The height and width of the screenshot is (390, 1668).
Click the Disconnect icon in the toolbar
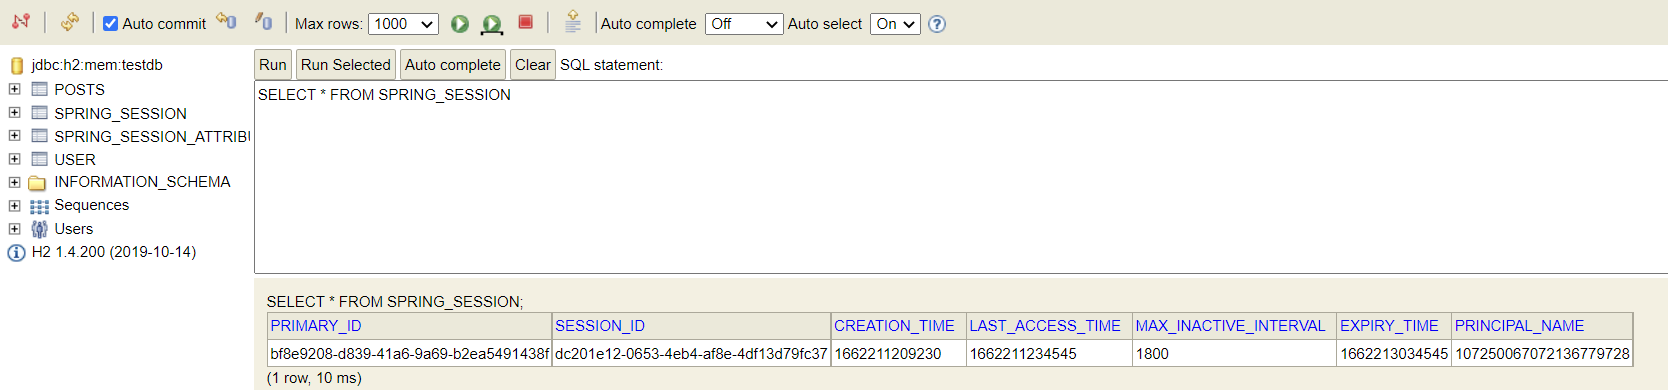point(20,22)
